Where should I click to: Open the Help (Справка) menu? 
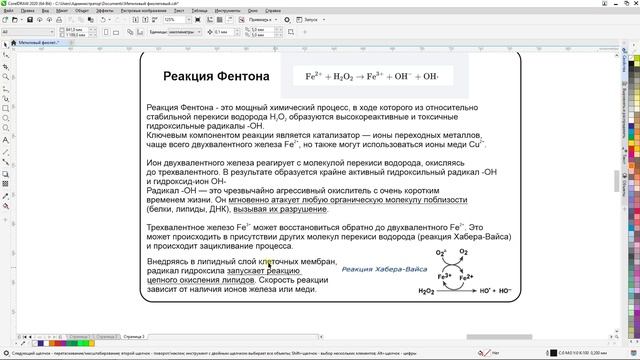pos(273,11)
